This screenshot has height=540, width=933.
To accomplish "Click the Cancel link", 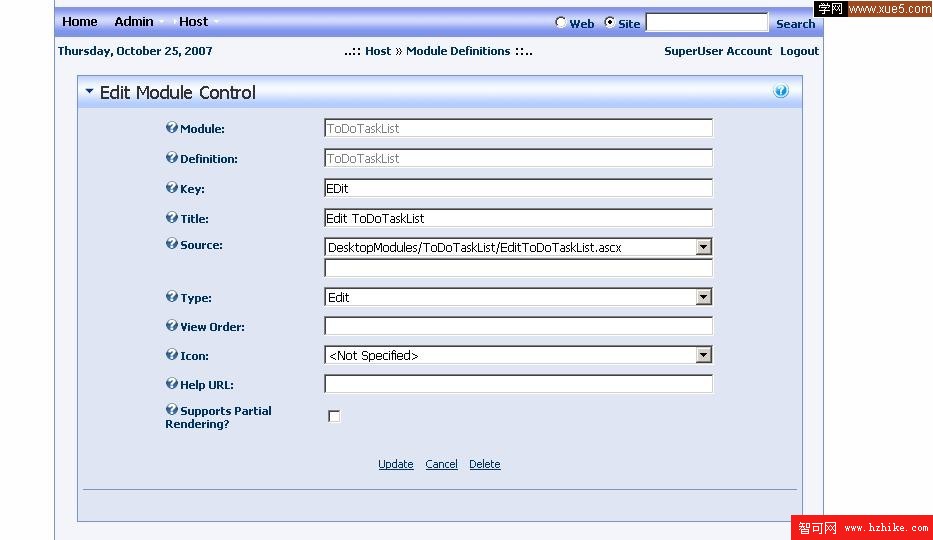I will tap(442, 464).
